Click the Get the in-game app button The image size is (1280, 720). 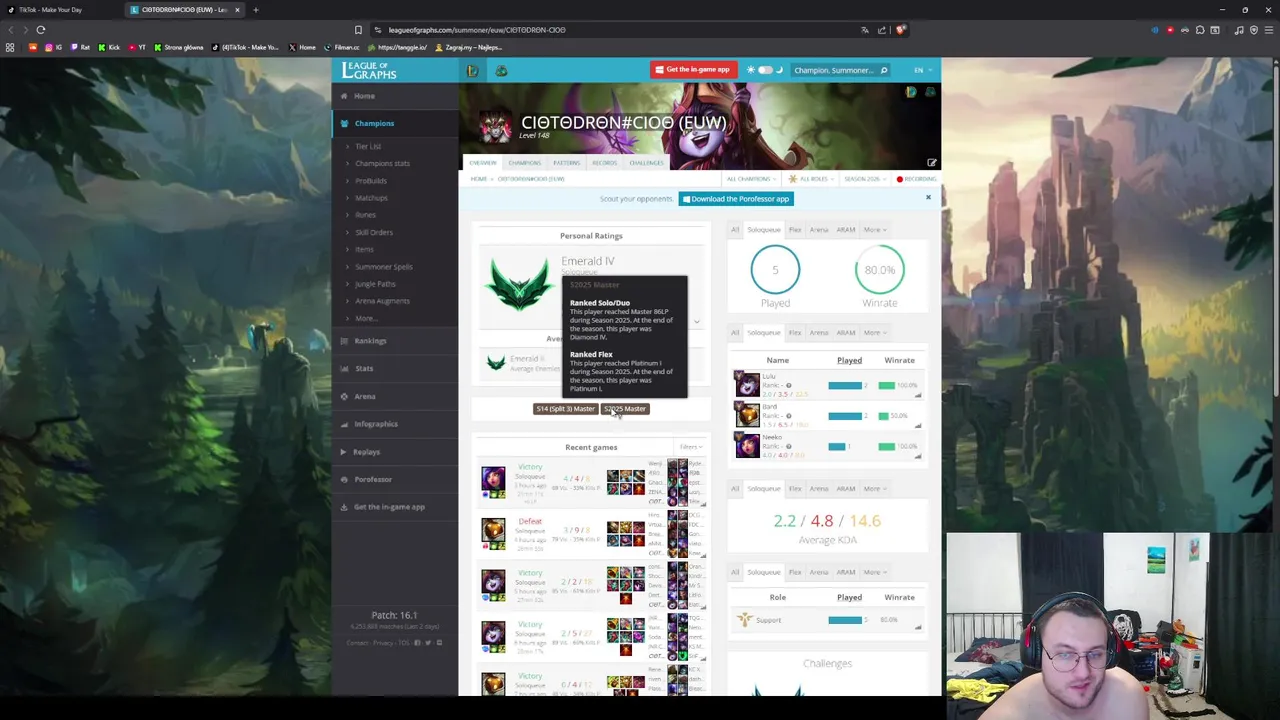pyautogui.click(x=692, y=70)
